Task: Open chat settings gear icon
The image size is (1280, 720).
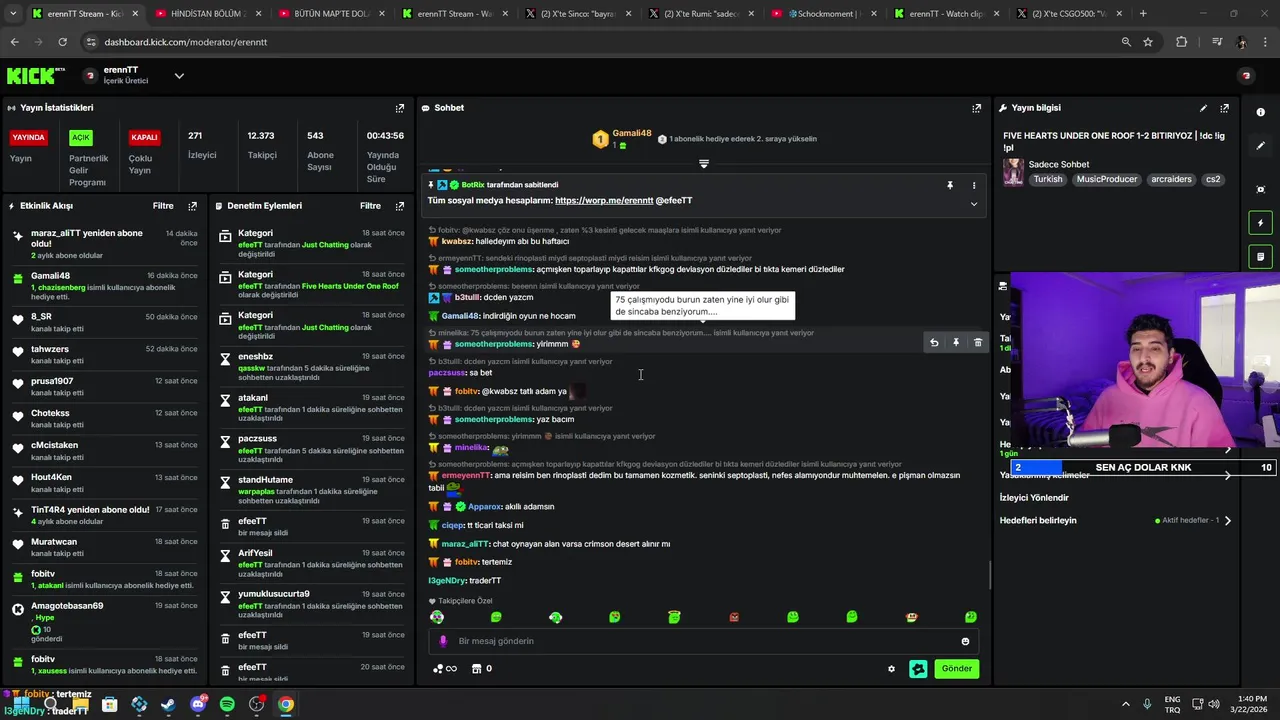Action: tap(892, 669)
